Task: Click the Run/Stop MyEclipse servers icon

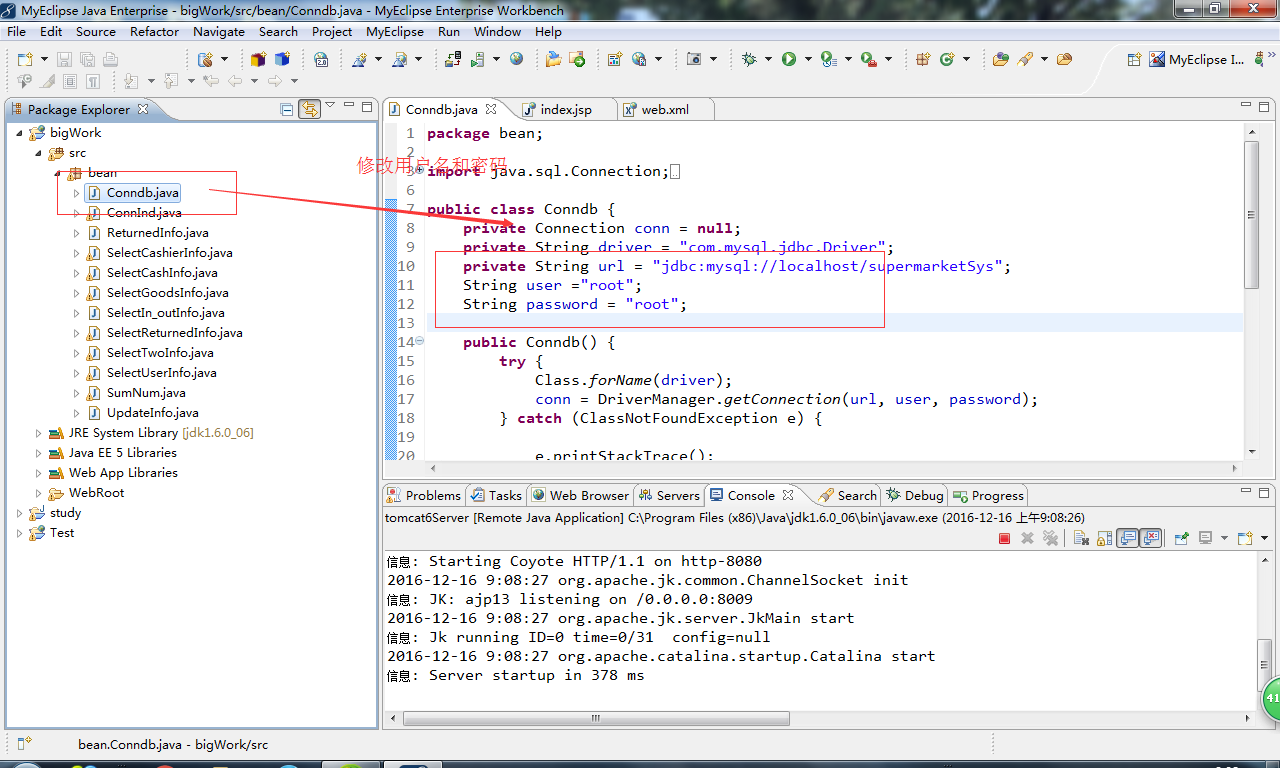Action: [x=477, y=59]
